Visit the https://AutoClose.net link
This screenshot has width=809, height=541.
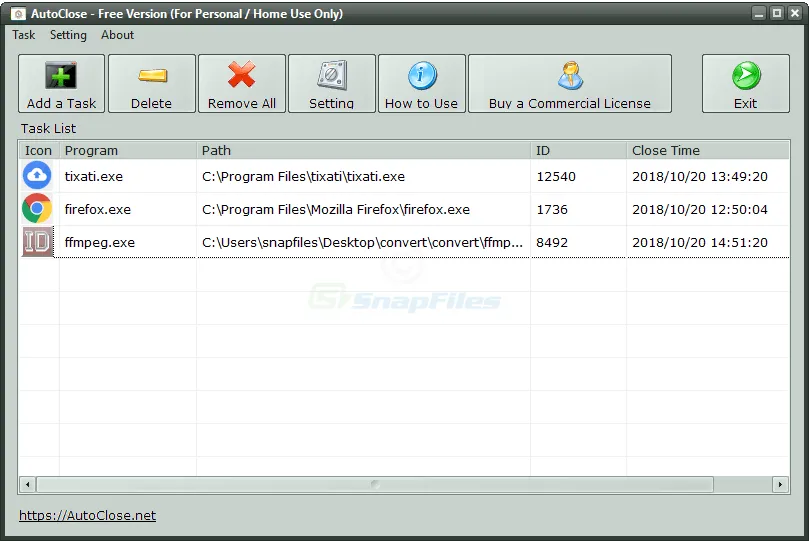[x=87, y=515]
